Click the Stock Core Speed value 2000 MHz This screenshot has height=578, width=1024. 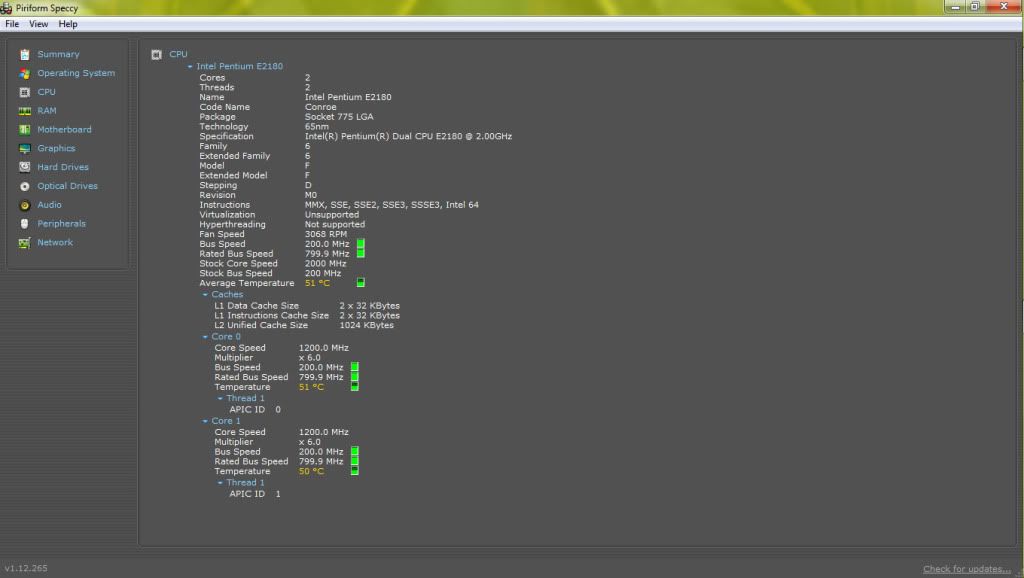[x=325, y=264]
